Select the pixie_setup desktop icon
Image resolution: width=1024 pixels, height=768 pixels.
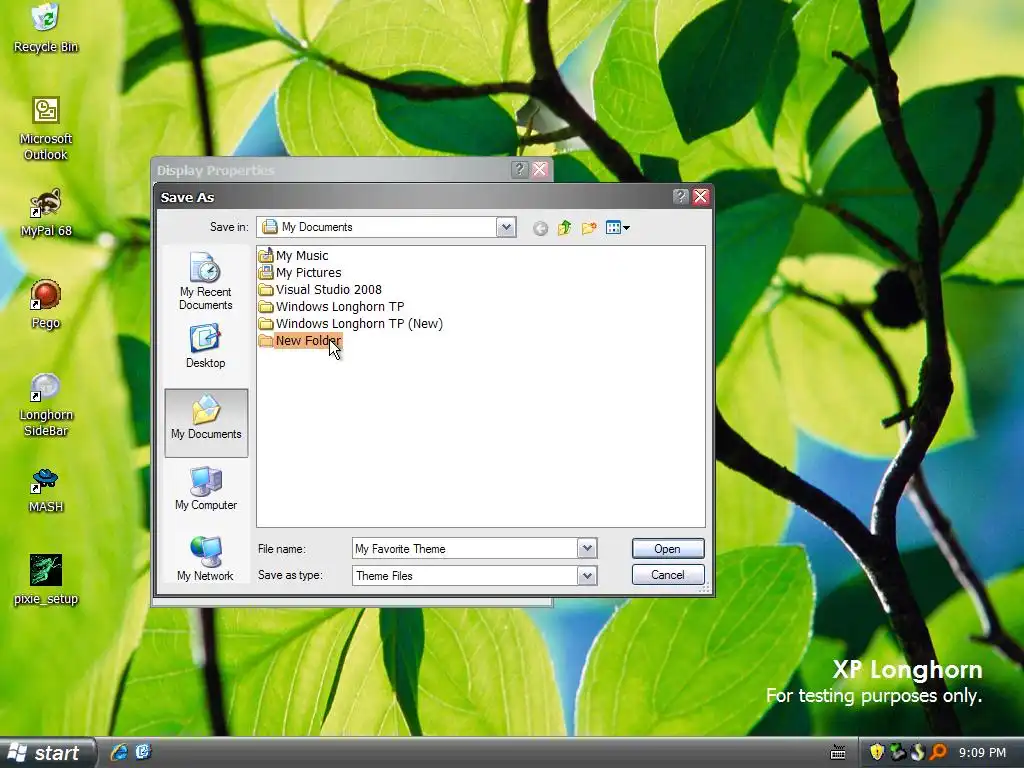(x=45, y=580)
